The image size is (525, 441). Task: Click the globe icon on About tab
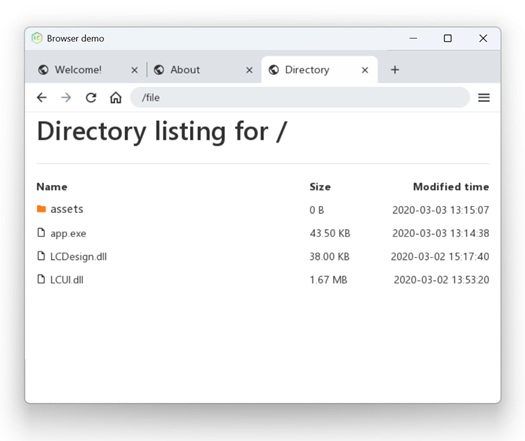(159, 70)
